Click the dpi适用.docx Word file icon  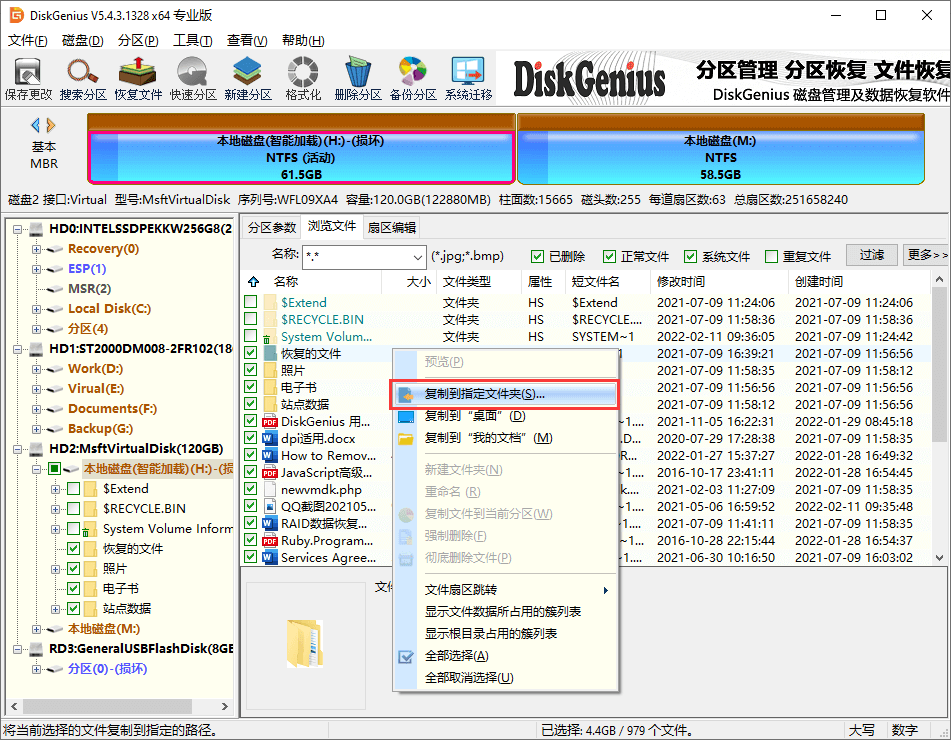(270, 439)
